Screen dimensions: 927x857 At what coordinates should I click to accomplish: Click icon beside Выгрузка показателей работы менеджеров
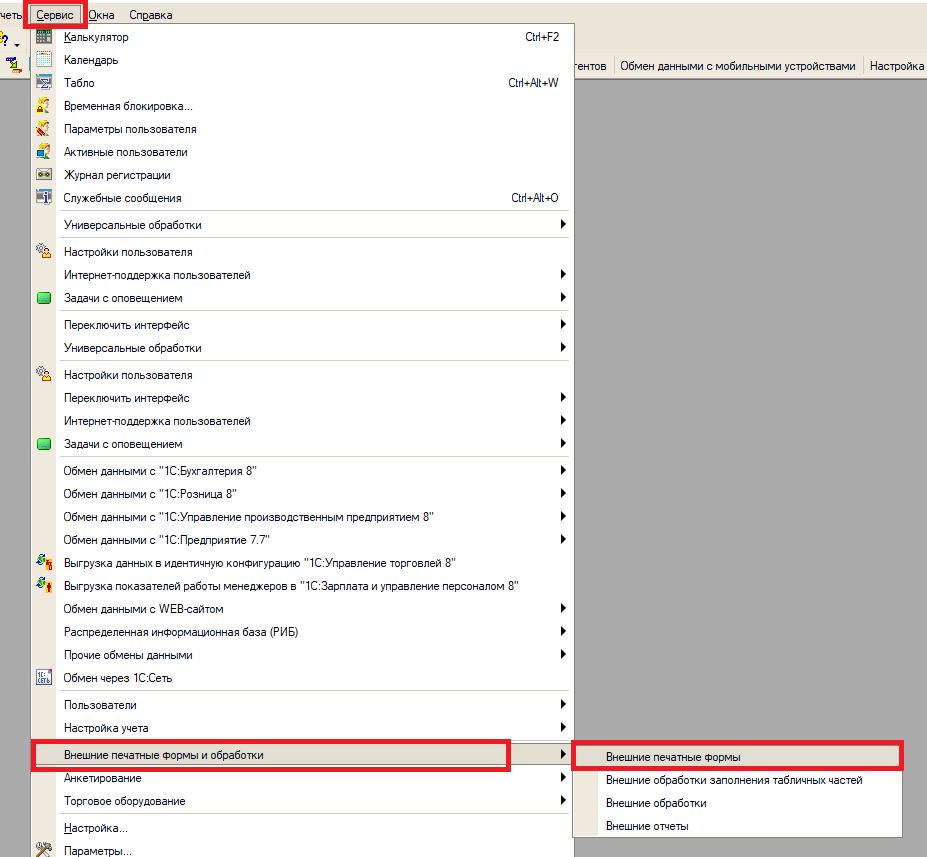pyautogui.click(x=44, y=585)
